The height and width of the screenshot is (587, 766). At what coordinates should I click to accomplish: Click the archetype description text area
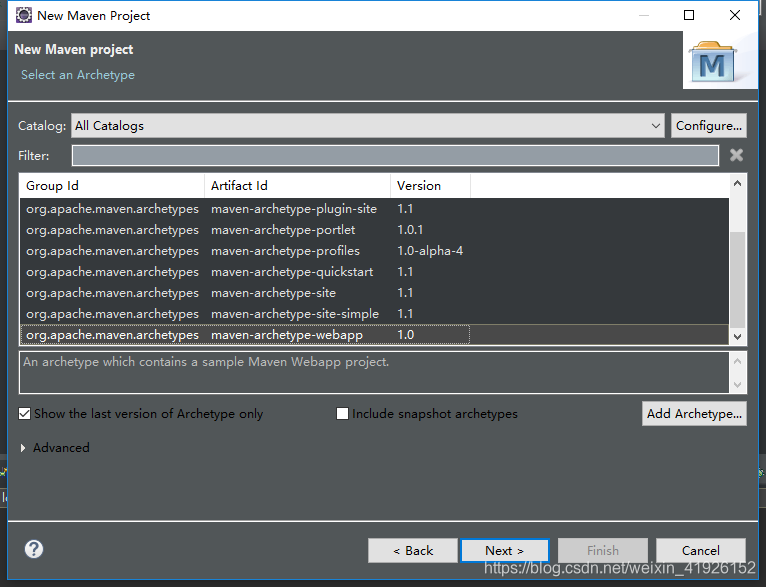pos(374,373)
